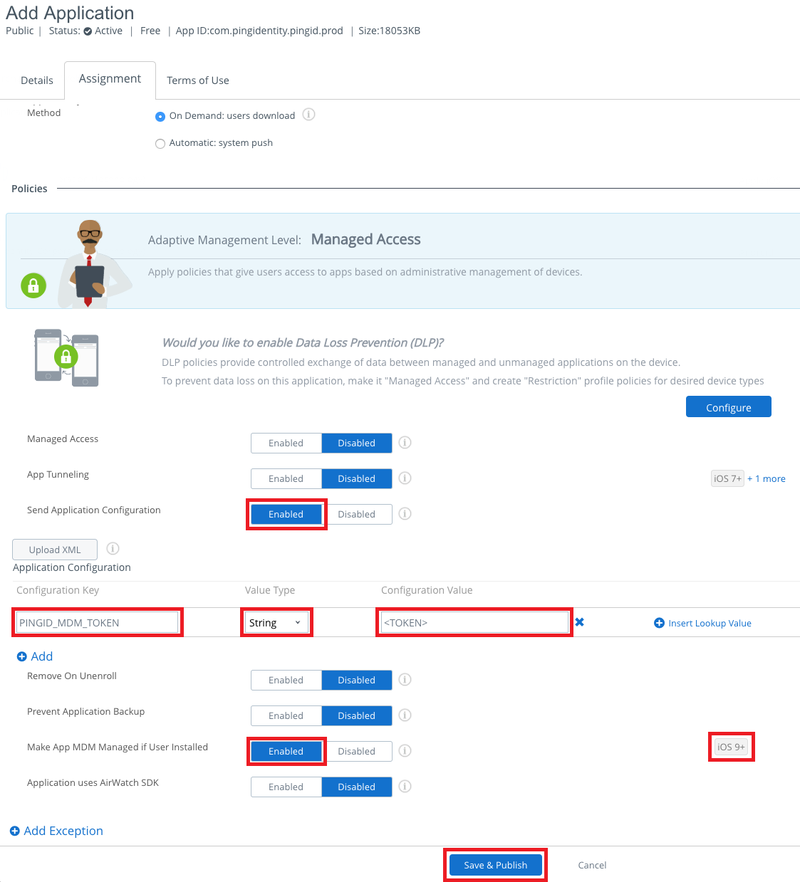Image resolution: width=800 pixels, height=882 pixels.
Task: Click info icon for Send Application Configuration
Action: tap(406, 514)
